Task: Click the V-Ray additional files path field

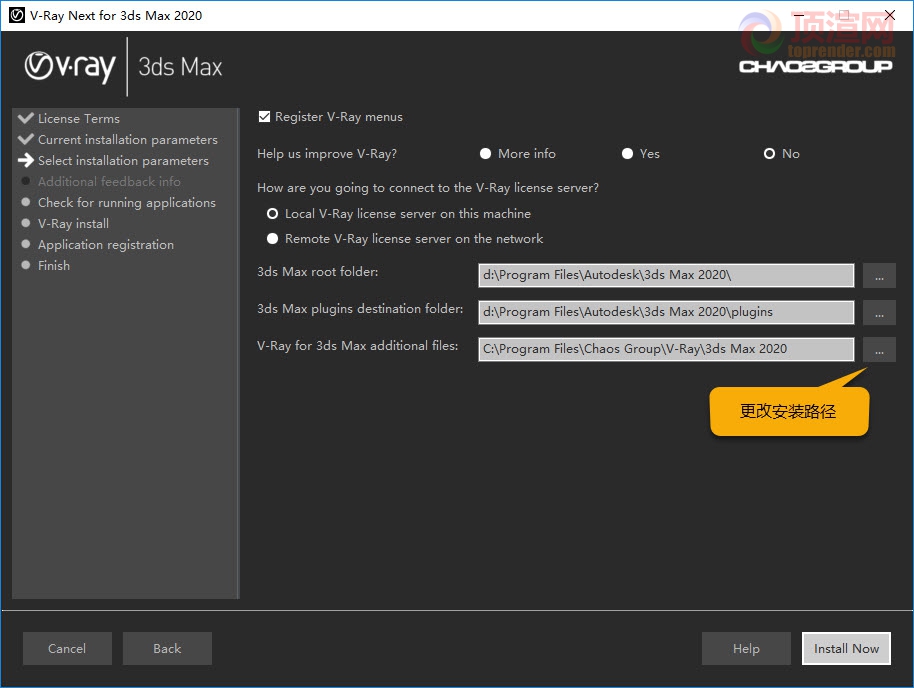Action: pyautogui.click(x=666, y=349)
